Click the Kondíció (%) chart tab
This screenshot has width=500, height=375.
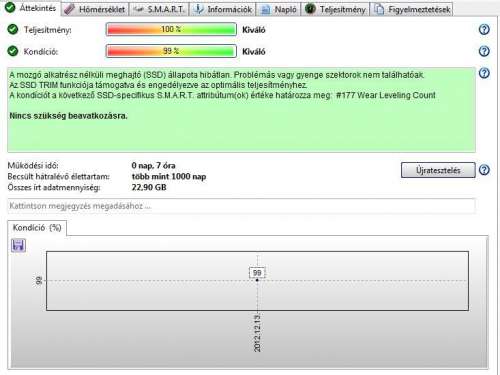pos(37,228)
